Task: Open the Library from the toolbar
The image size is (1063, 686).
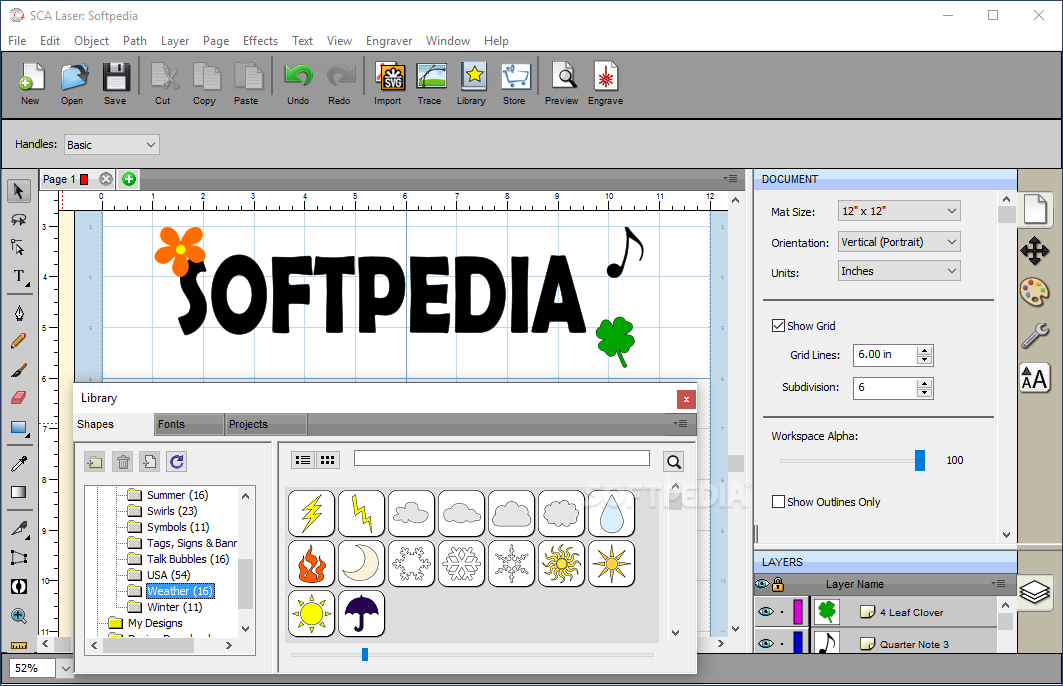Action: (472, 83)
